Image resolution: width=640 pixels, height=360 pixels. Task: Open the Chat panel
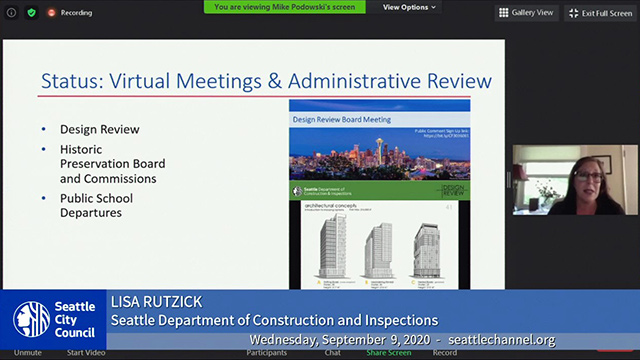[333, 353]
